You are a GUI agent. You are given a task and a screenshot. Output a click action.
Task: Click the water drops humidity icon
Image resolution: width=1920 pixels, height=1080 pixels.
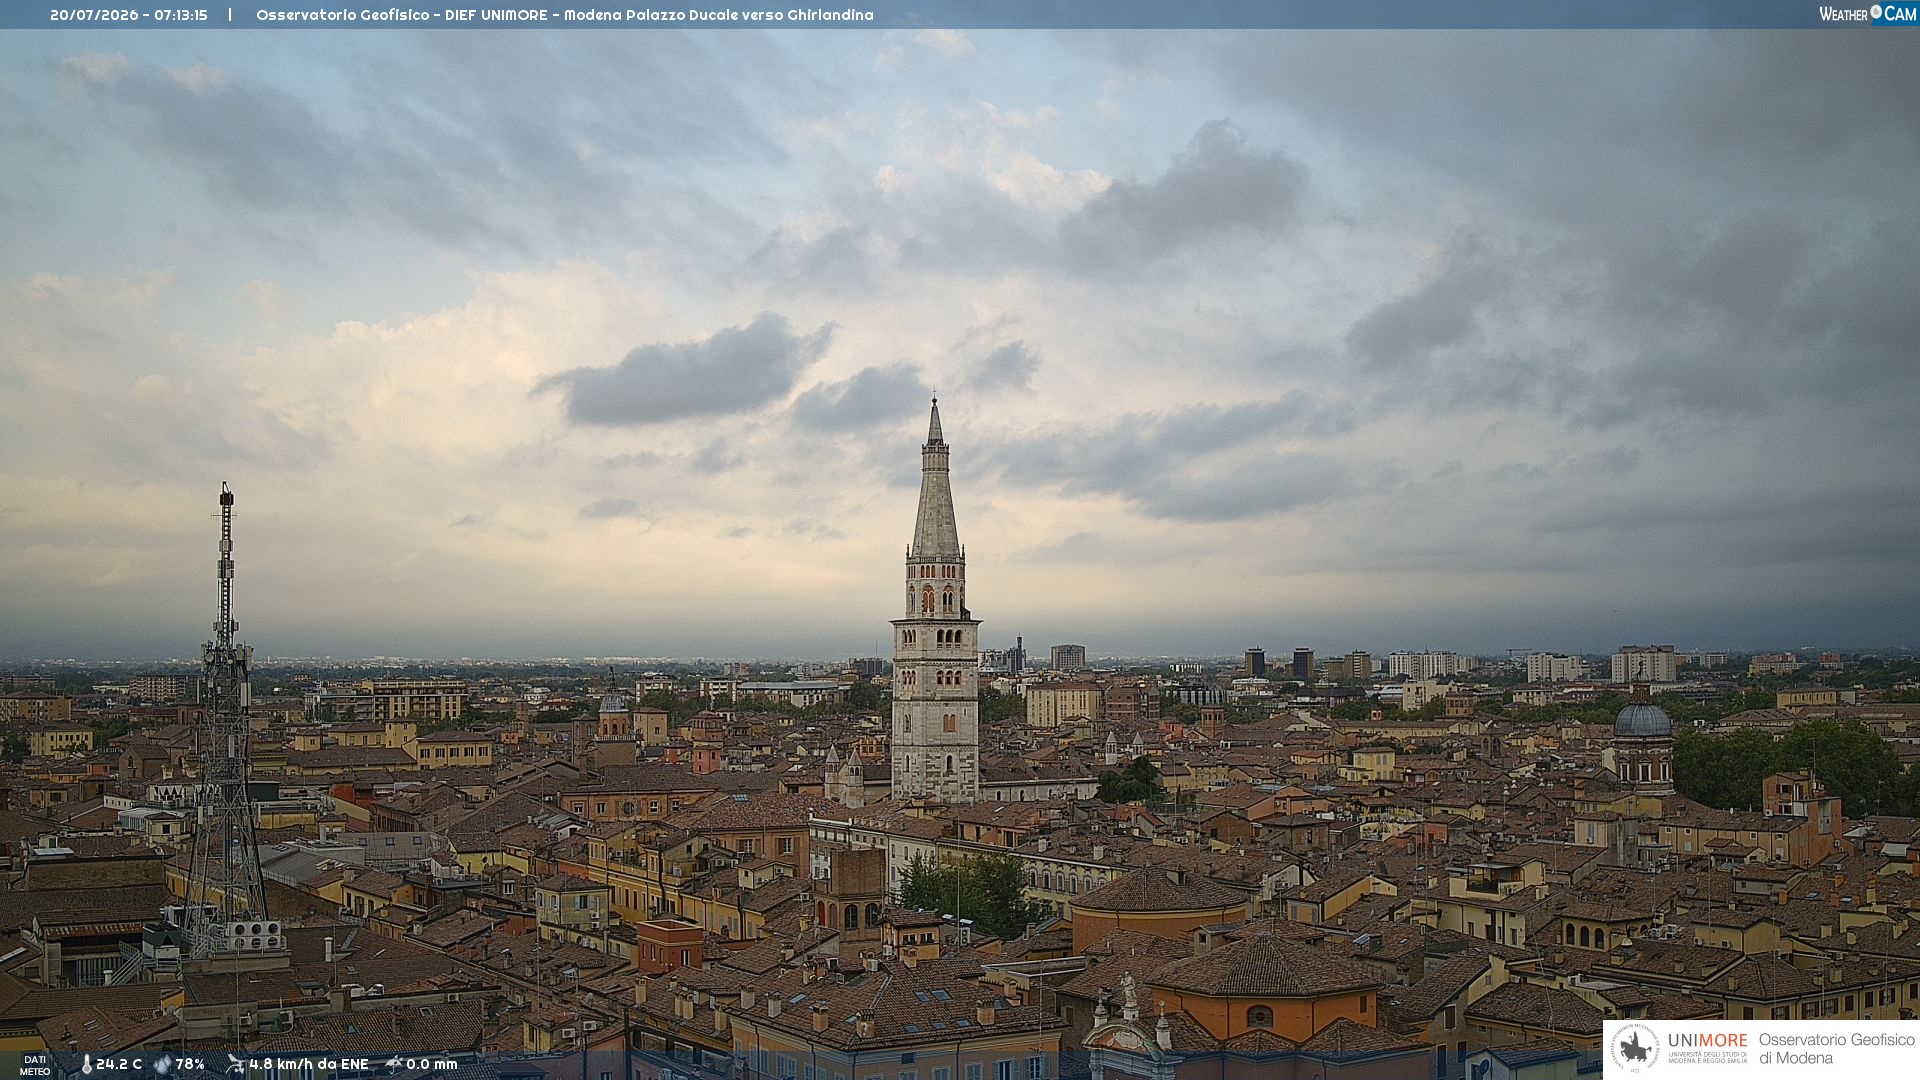(162, 1064)
